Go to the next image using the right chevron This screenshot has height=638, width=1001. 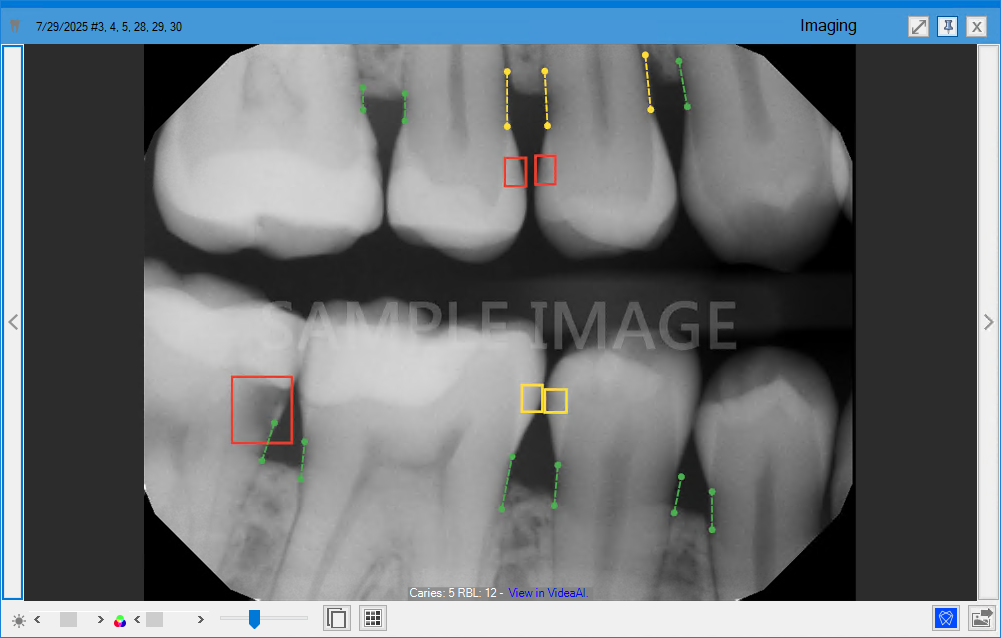click(989, 322)
